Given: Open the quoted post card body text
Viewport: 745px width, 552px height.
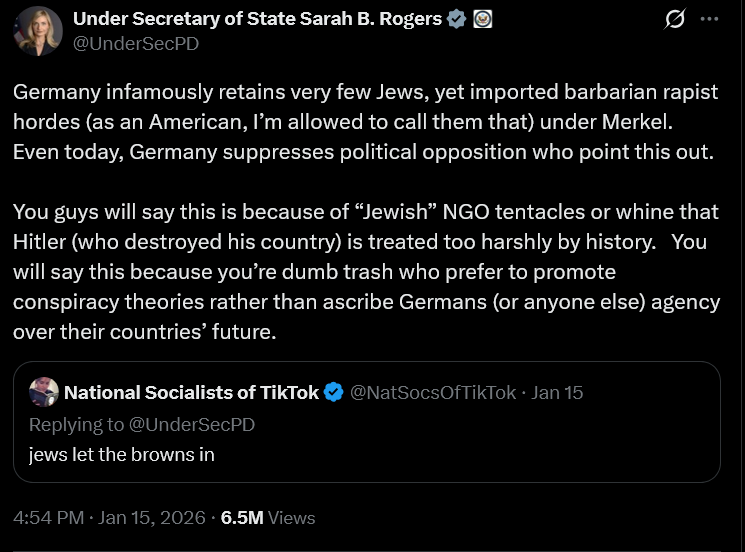Looking at the screenshot, I should point(121,455).
